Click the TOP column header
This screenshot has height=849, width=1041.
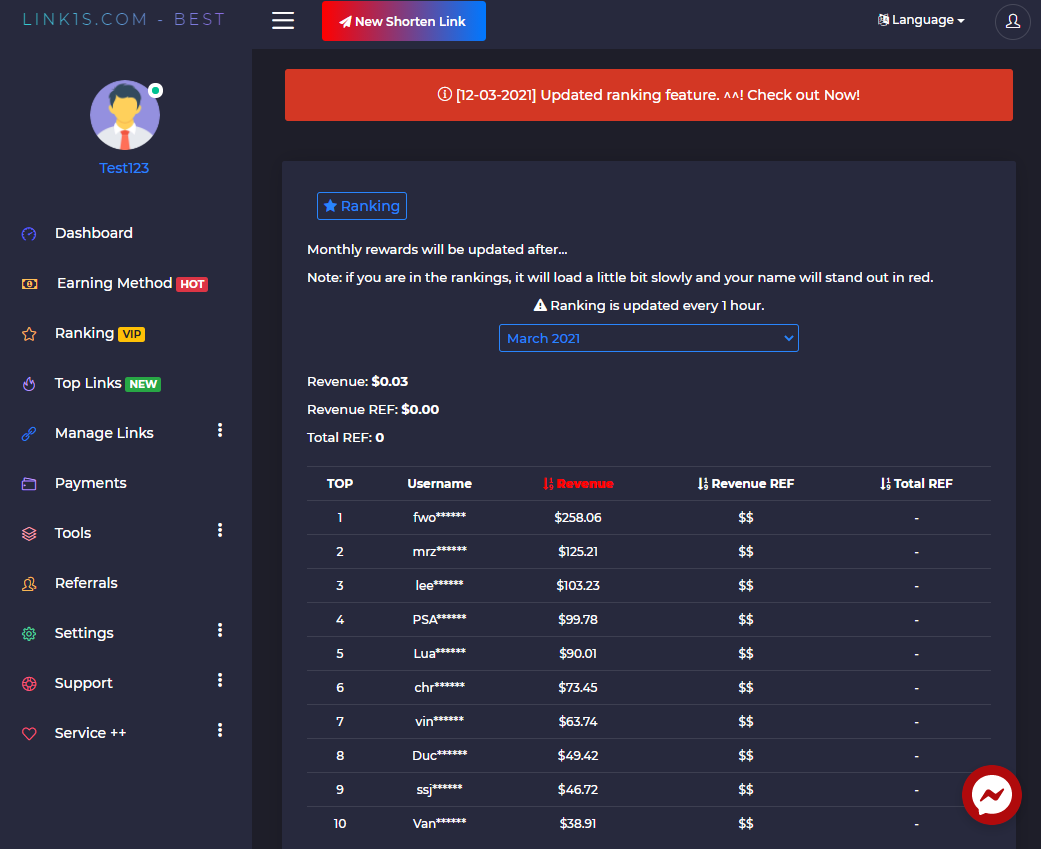(340, 484)
